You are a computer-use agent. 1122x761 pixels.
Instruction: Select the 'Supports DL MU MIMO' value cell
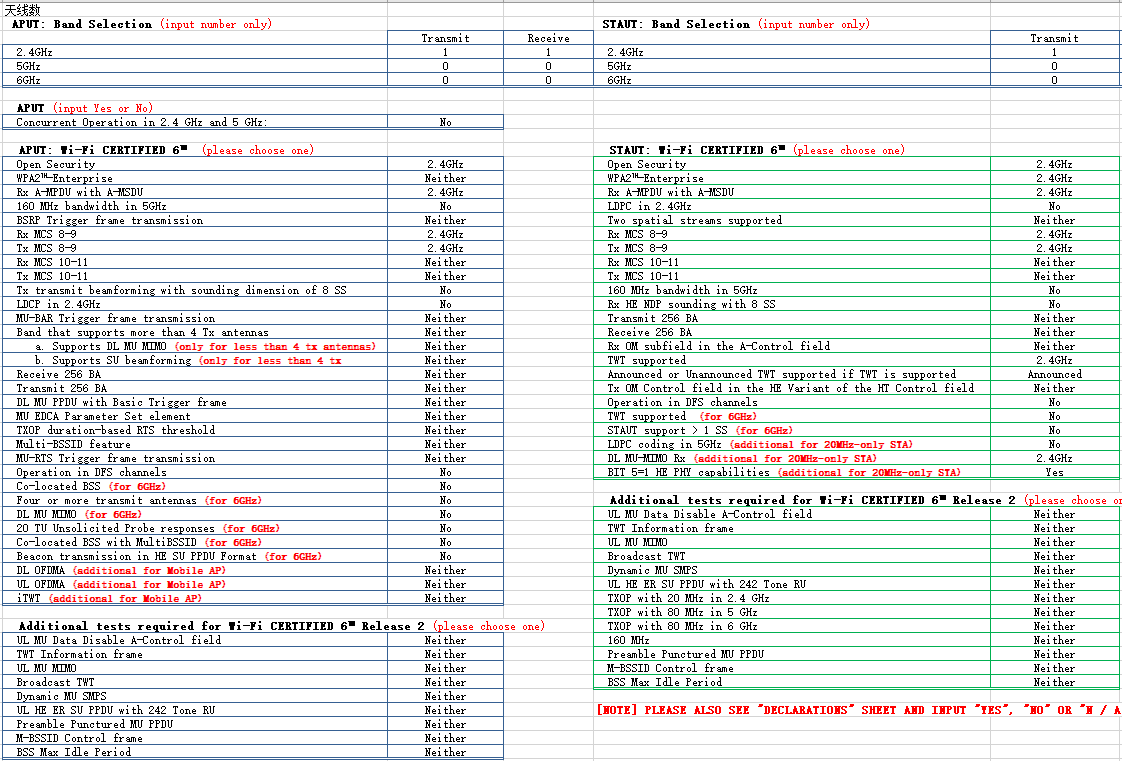445,346
